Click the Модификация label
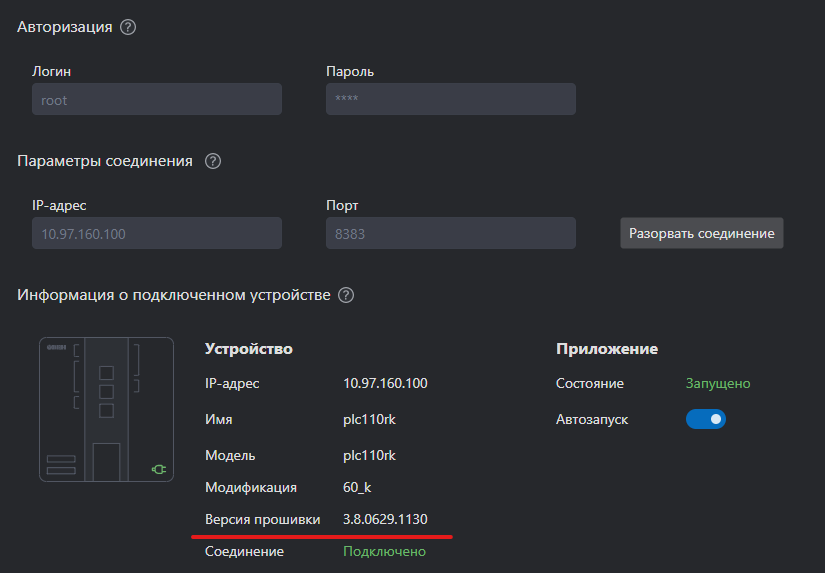Screen dimensions: 825x573 (x=251, y=488)
